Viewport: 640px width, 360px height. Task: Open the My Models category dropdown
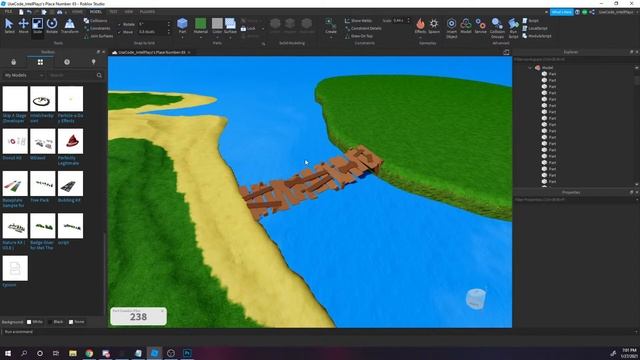(x=23, y=76)
